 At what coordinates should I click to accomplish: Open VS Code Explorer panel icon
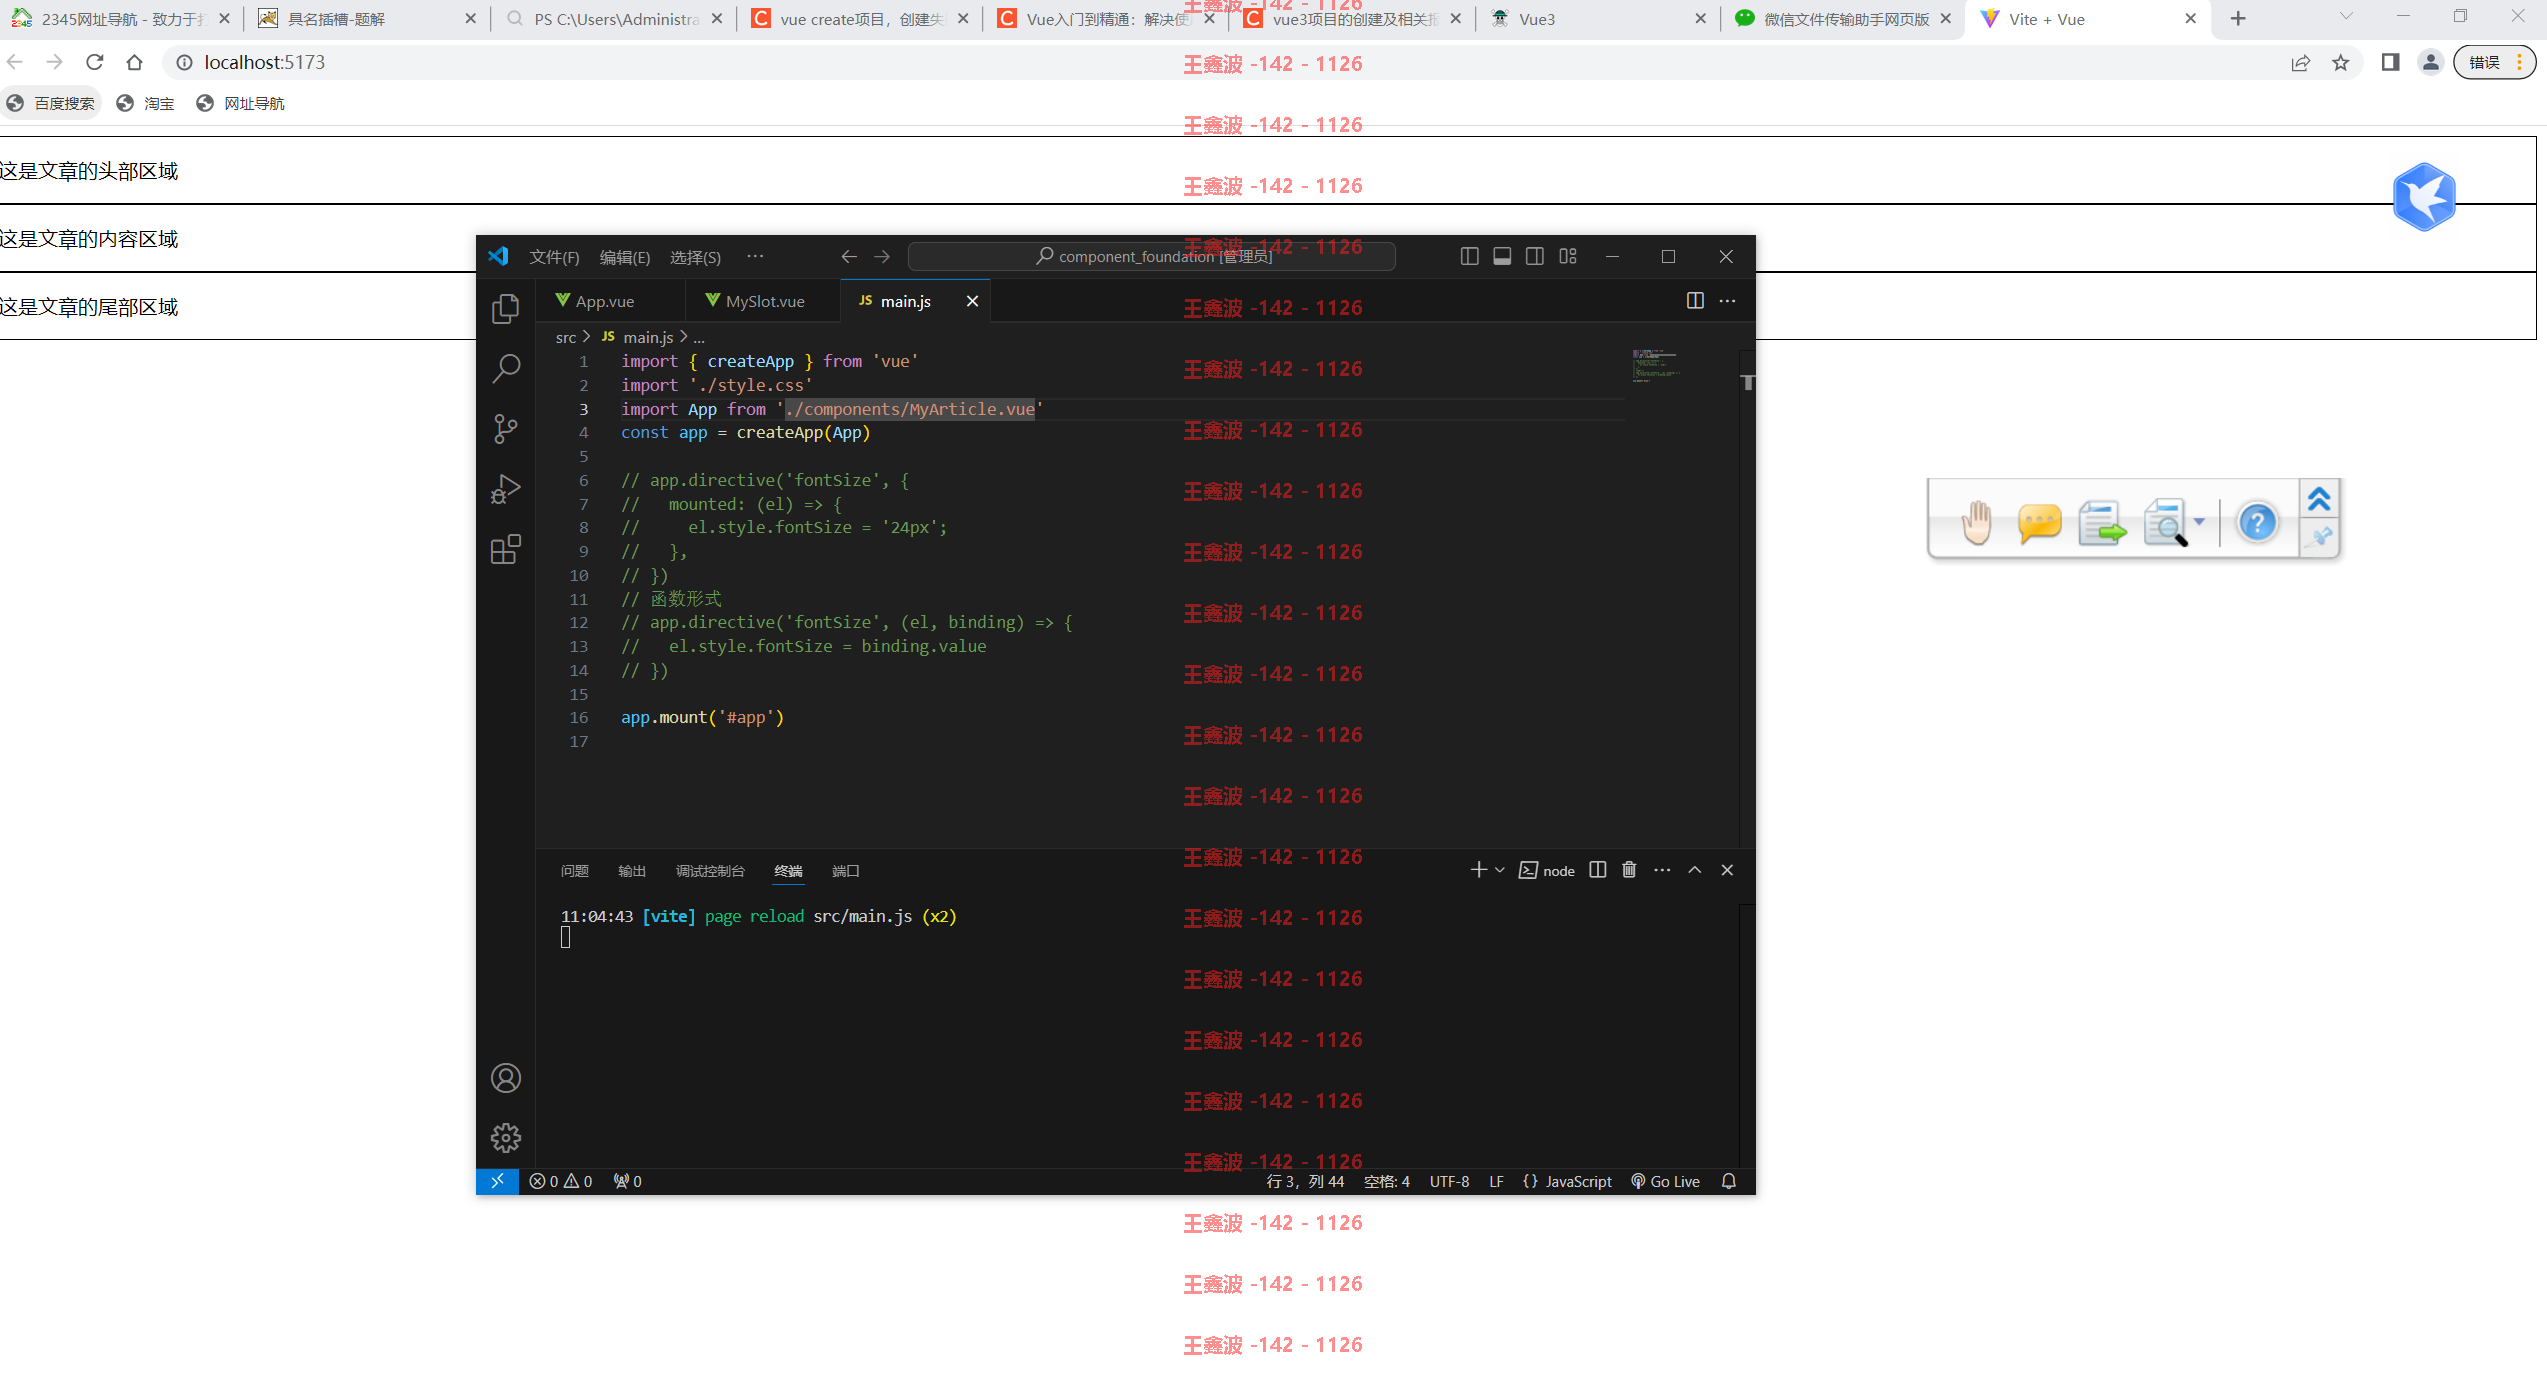506,309
